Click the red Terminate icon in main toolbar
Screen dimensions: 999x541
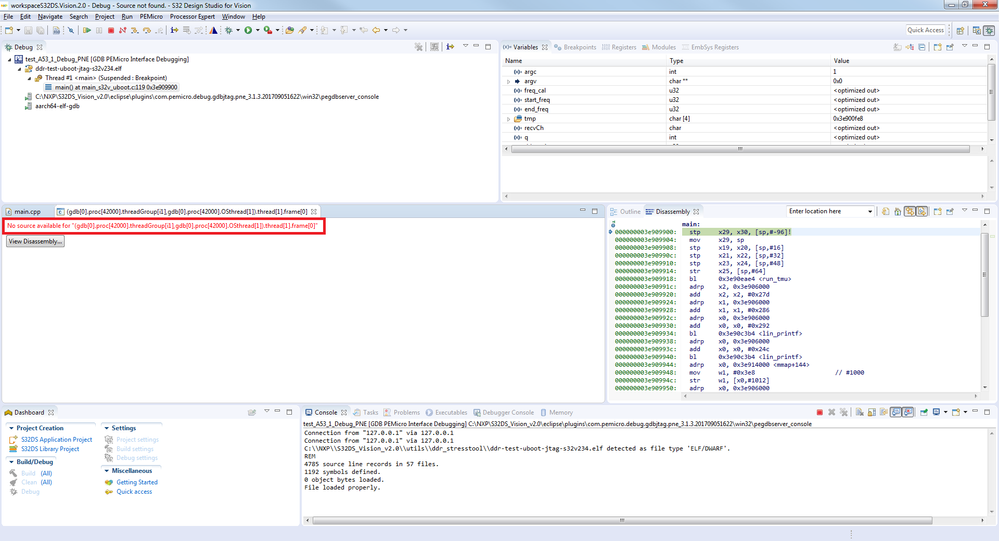pos(111,30)
